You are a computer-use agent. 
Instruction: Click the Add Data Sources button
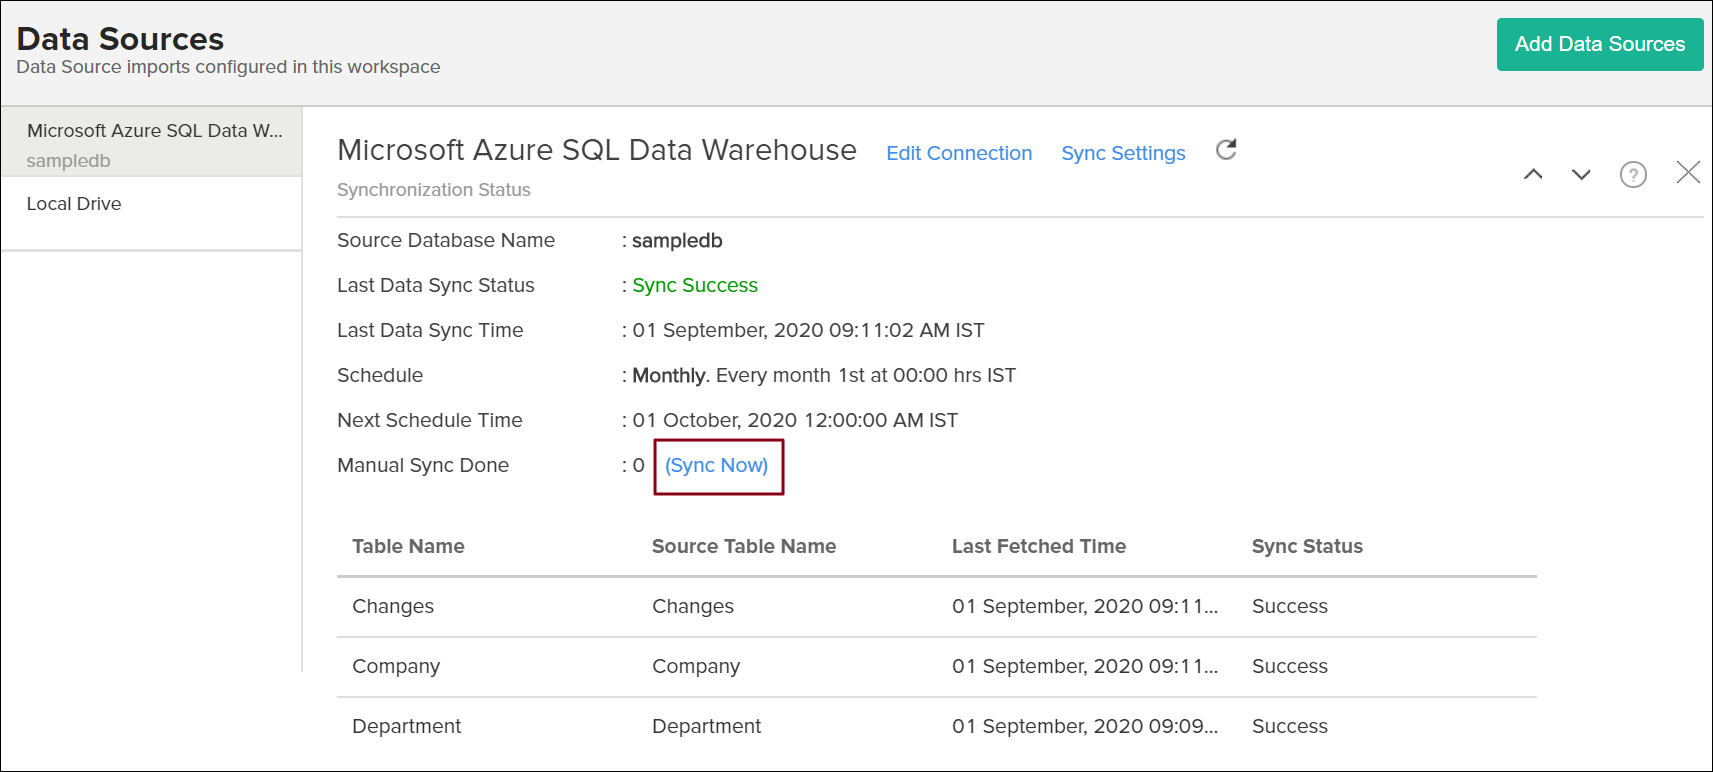(1599, 44)
